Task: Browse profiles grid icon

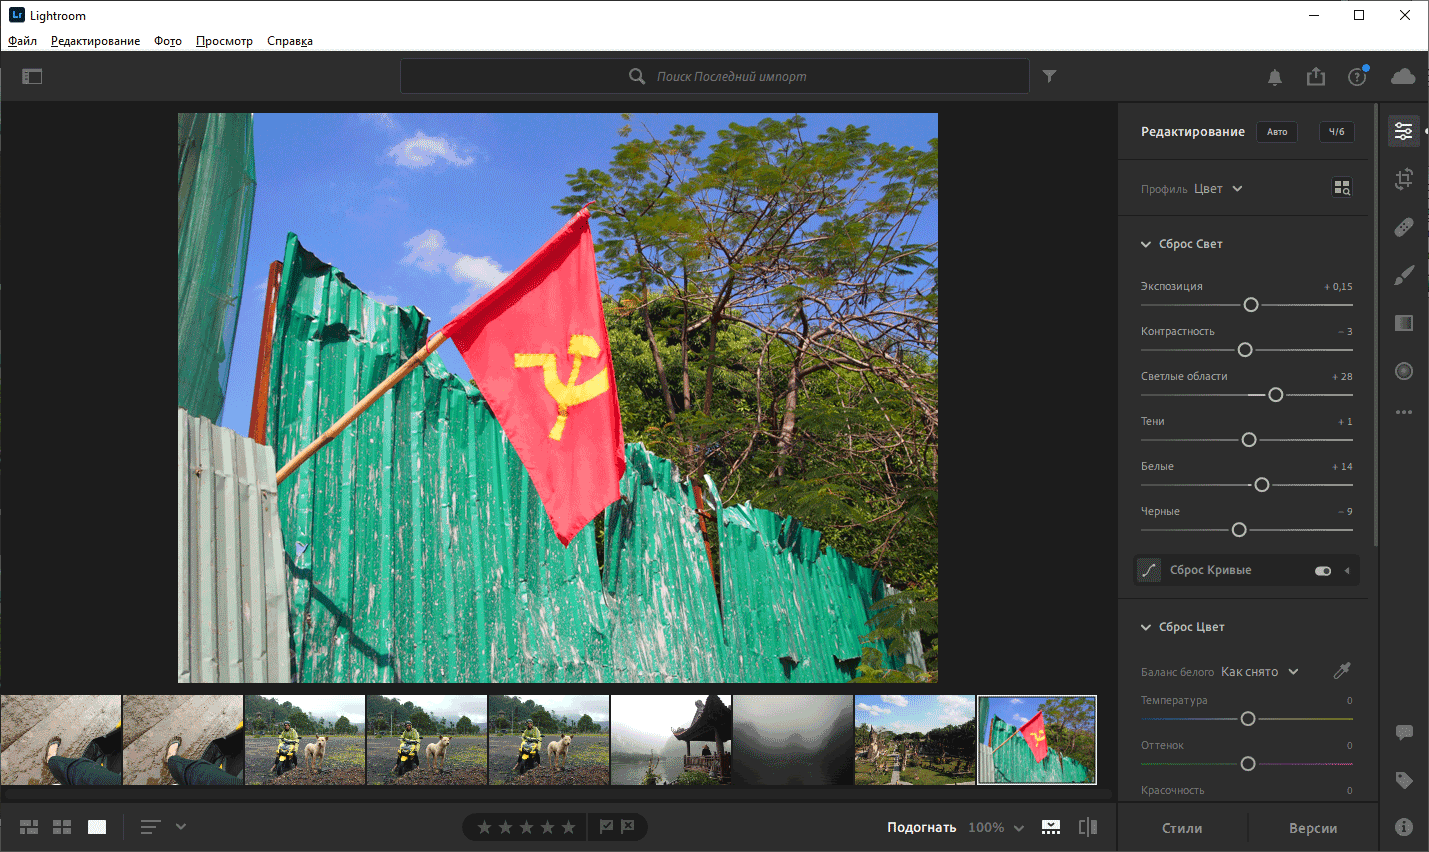Action: 1342,188
